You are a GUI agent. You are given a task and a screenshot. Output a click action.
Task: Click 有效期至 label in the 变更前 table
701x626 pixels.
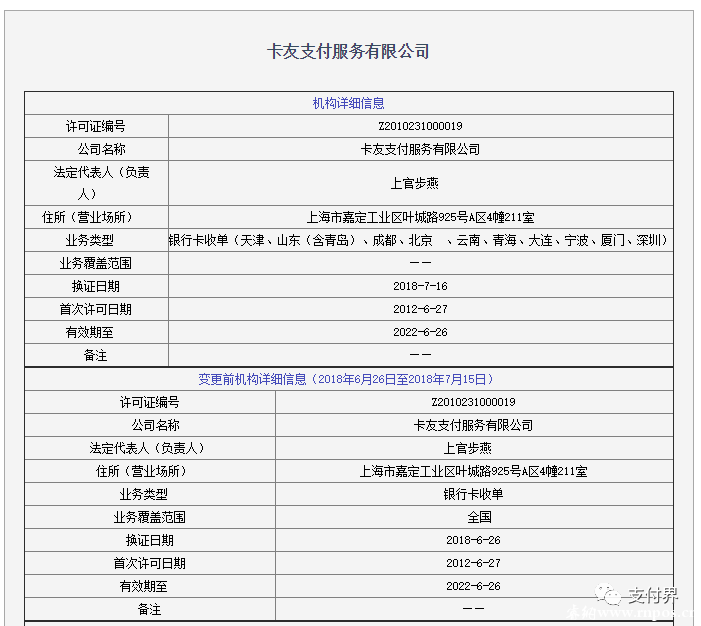(x=144, y=587)
